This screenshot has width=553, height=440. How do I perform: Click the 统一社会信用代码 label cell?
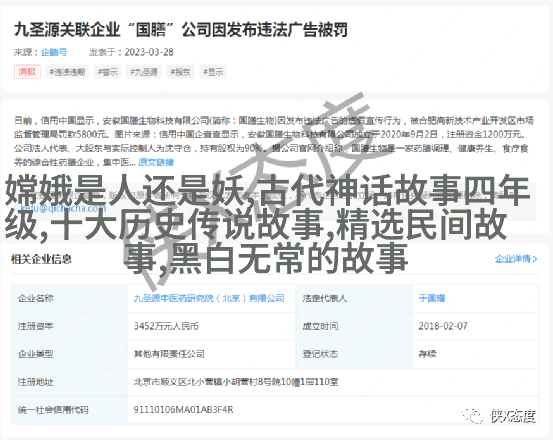(x=69, y=410)
